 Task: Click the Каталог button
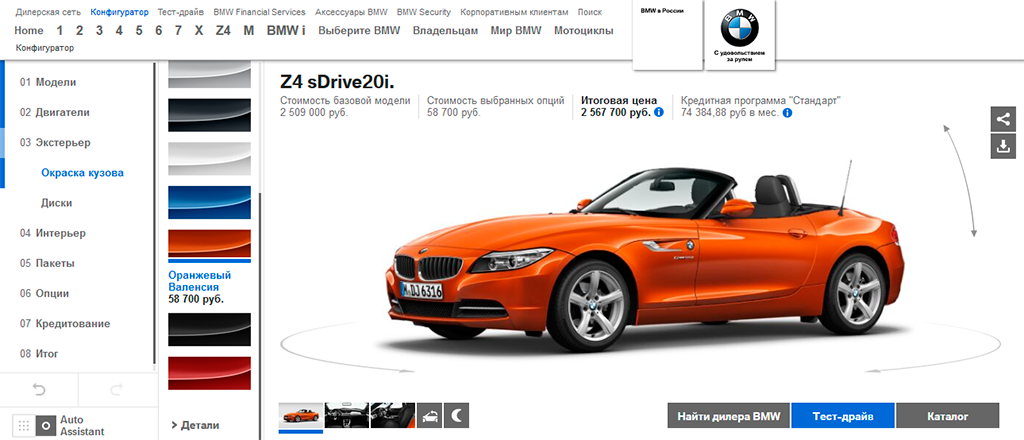(948, 416)
